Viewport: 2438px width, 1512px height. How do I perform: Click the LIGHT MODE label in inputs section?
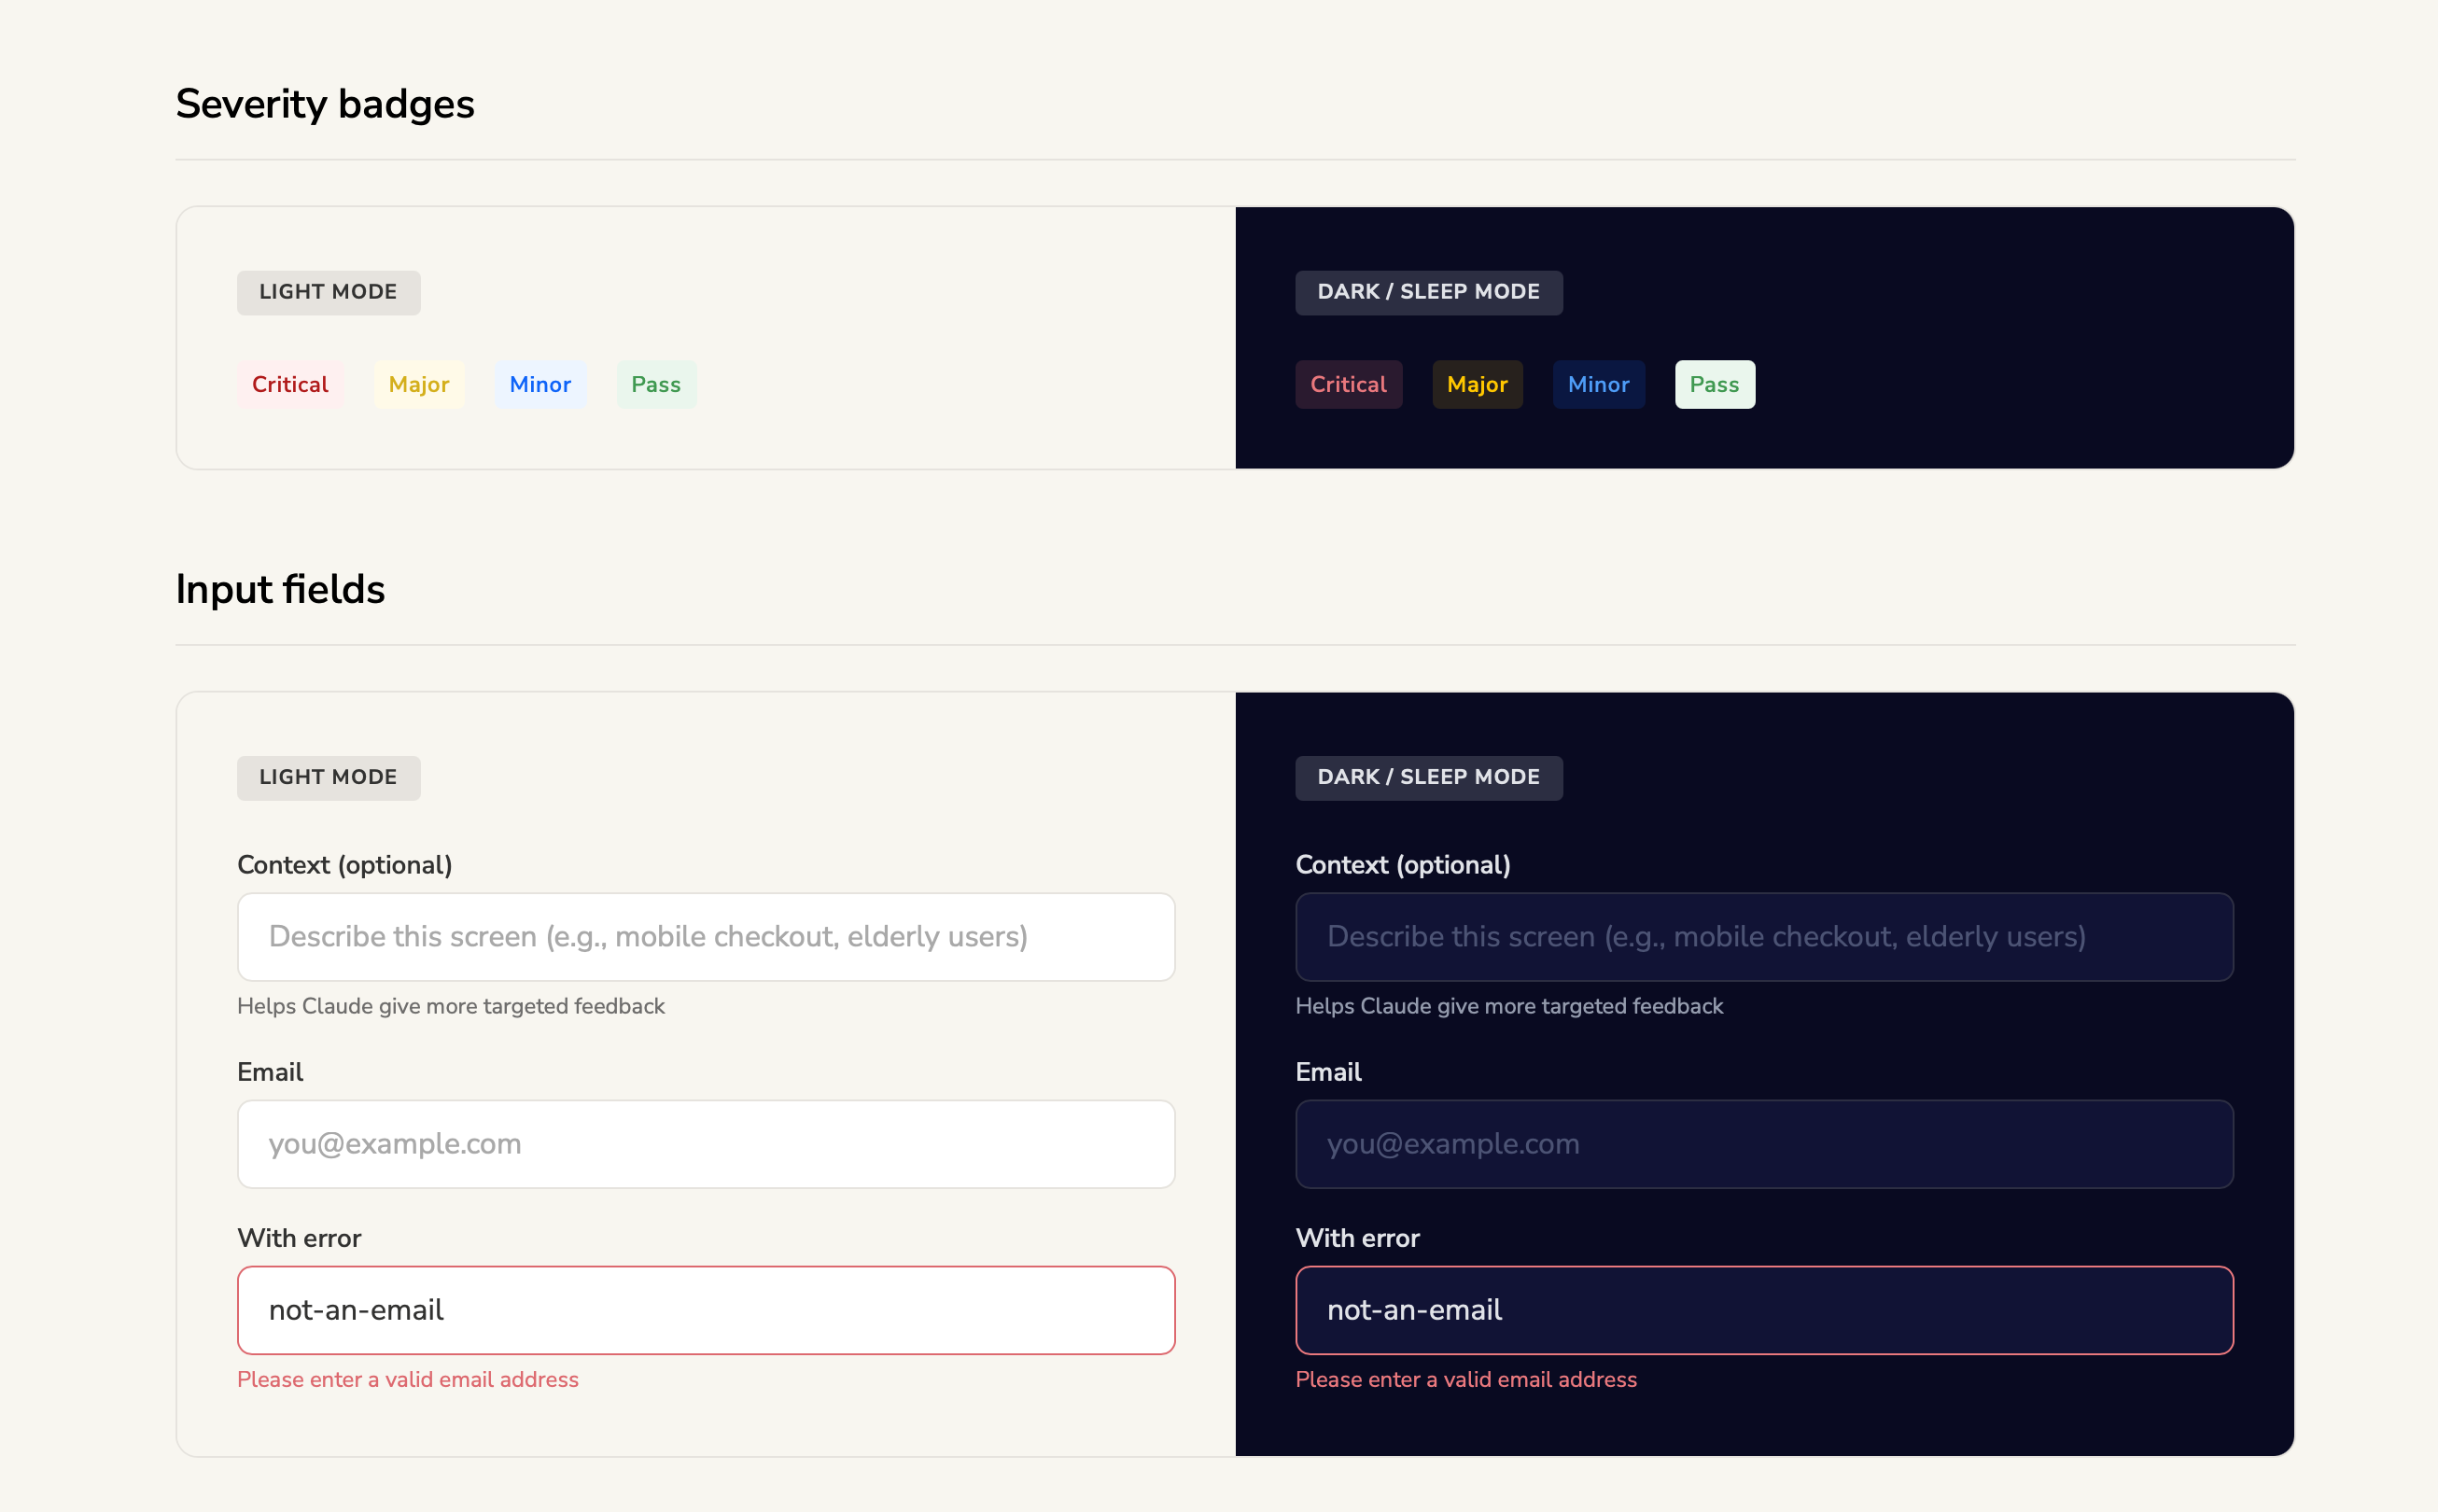(x=328, y=777)
